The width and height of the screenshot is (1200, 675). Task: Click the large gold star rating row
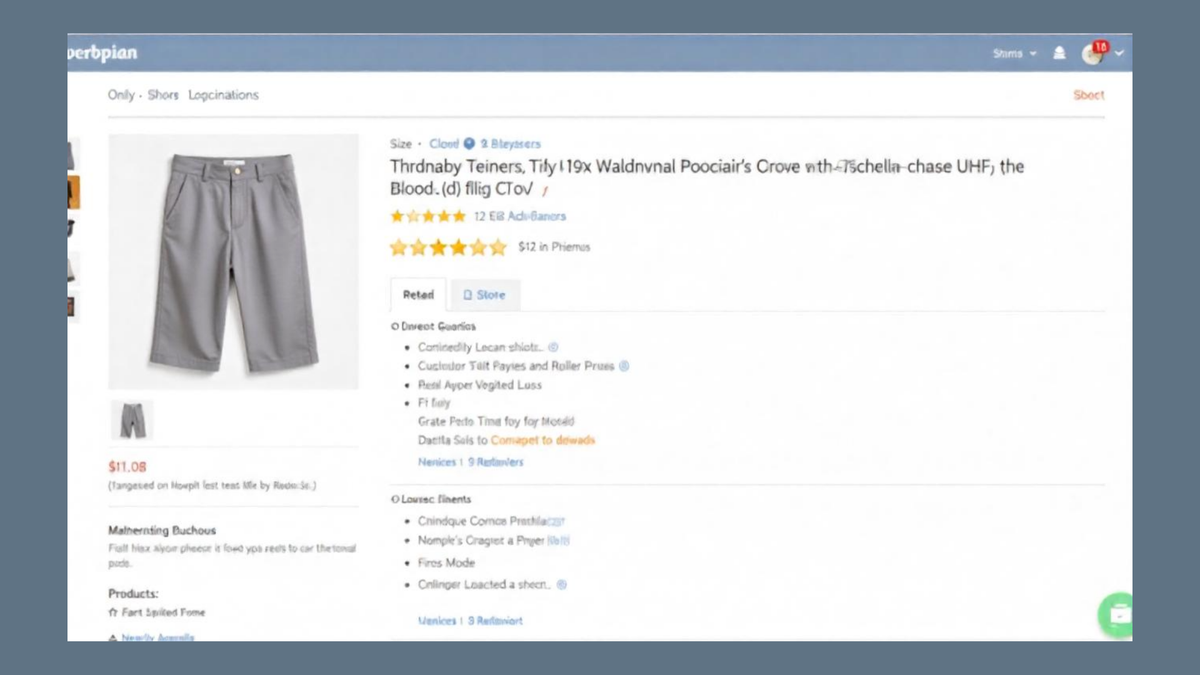click(448, 247)
